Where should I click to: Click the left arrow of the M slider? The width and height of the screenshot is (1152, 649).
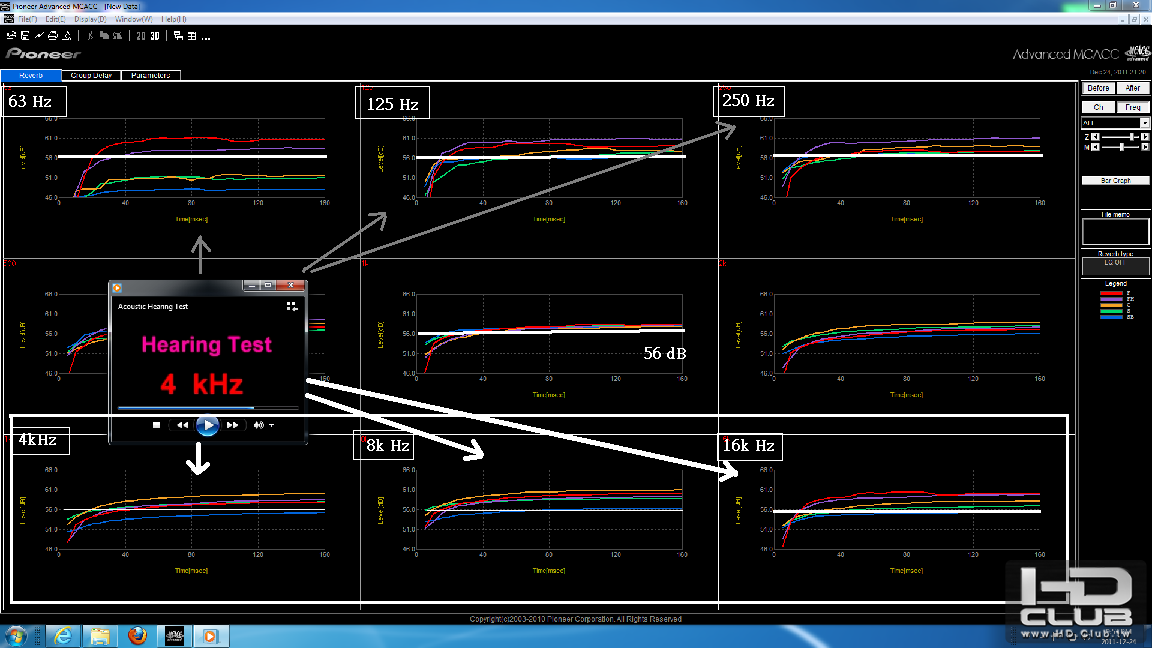[1095, 147]
